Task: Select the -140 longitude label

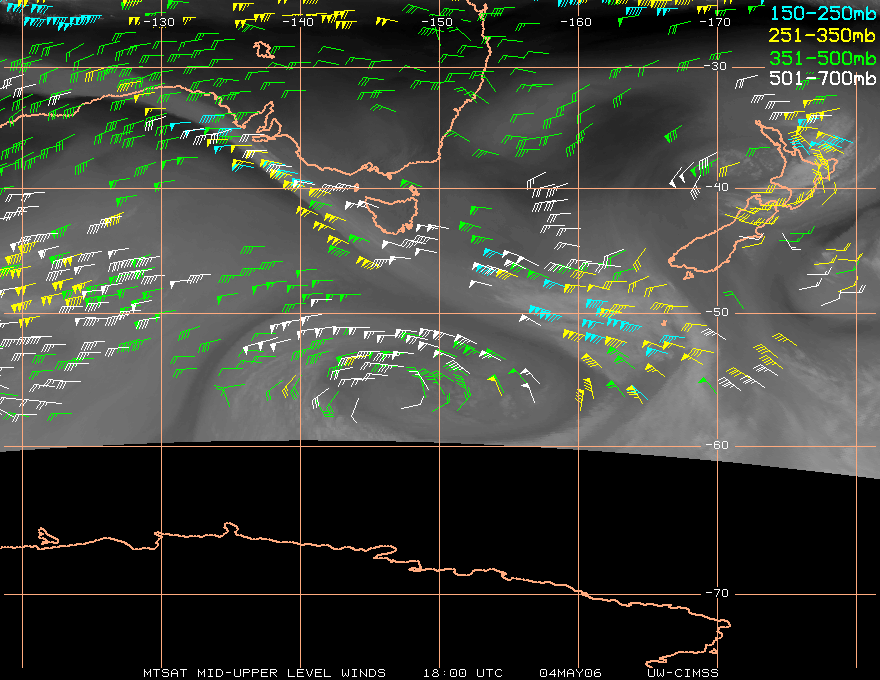Action: 297,22
